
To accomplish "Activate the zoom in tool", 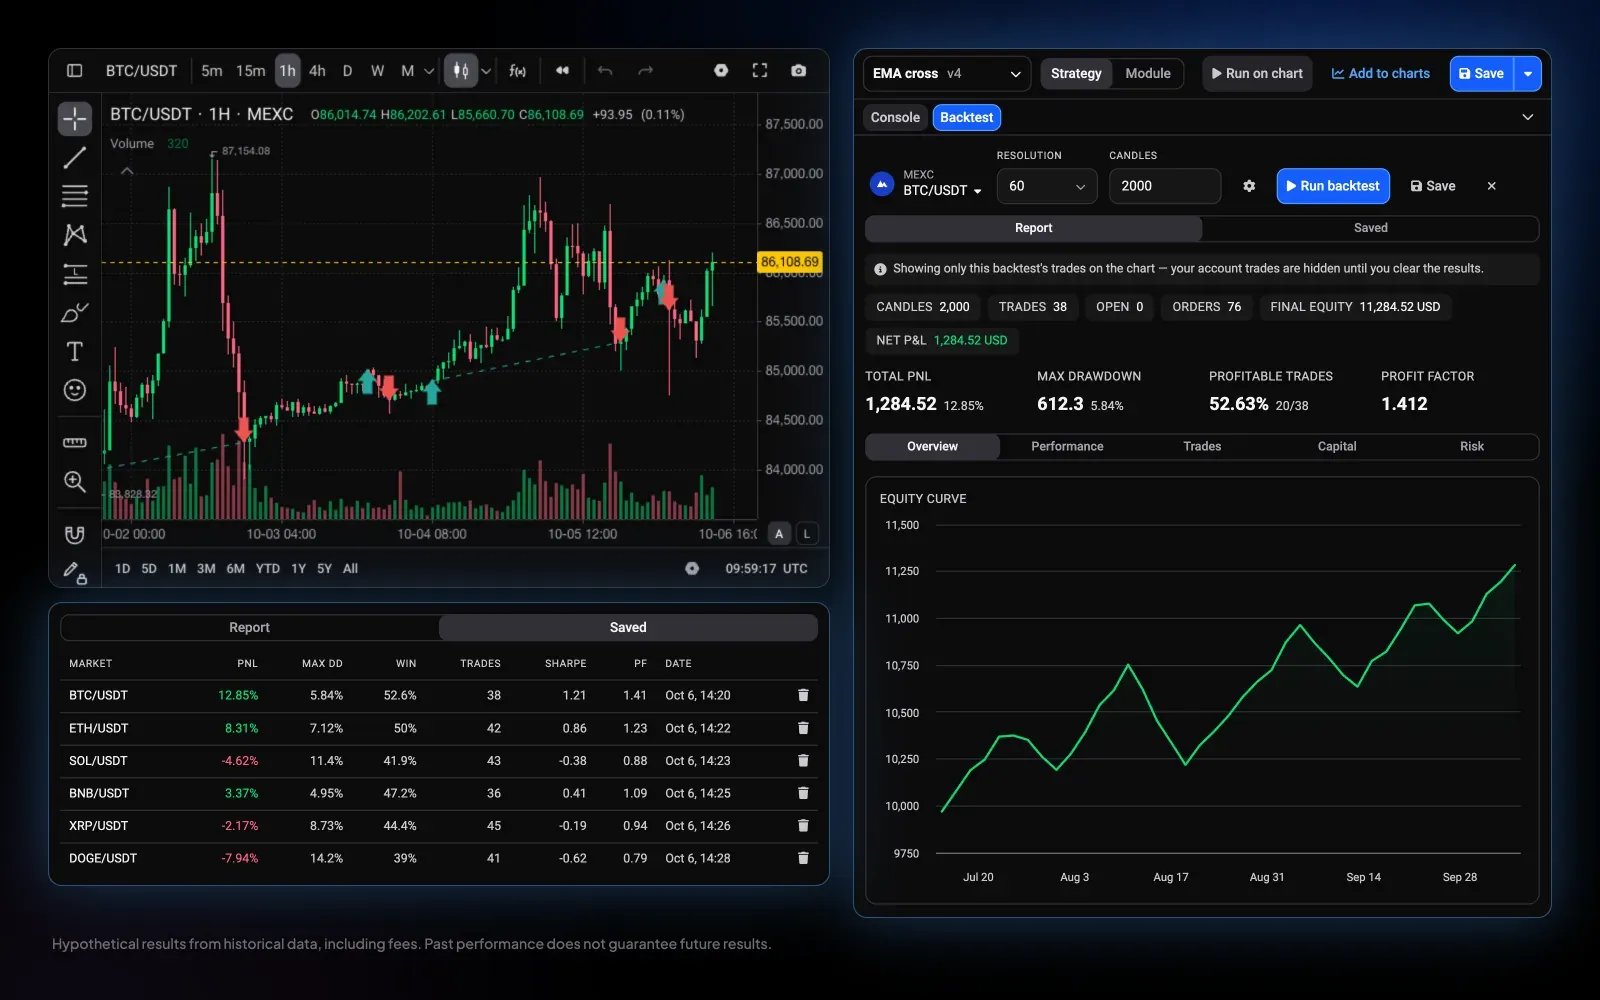I will [75, 482].
